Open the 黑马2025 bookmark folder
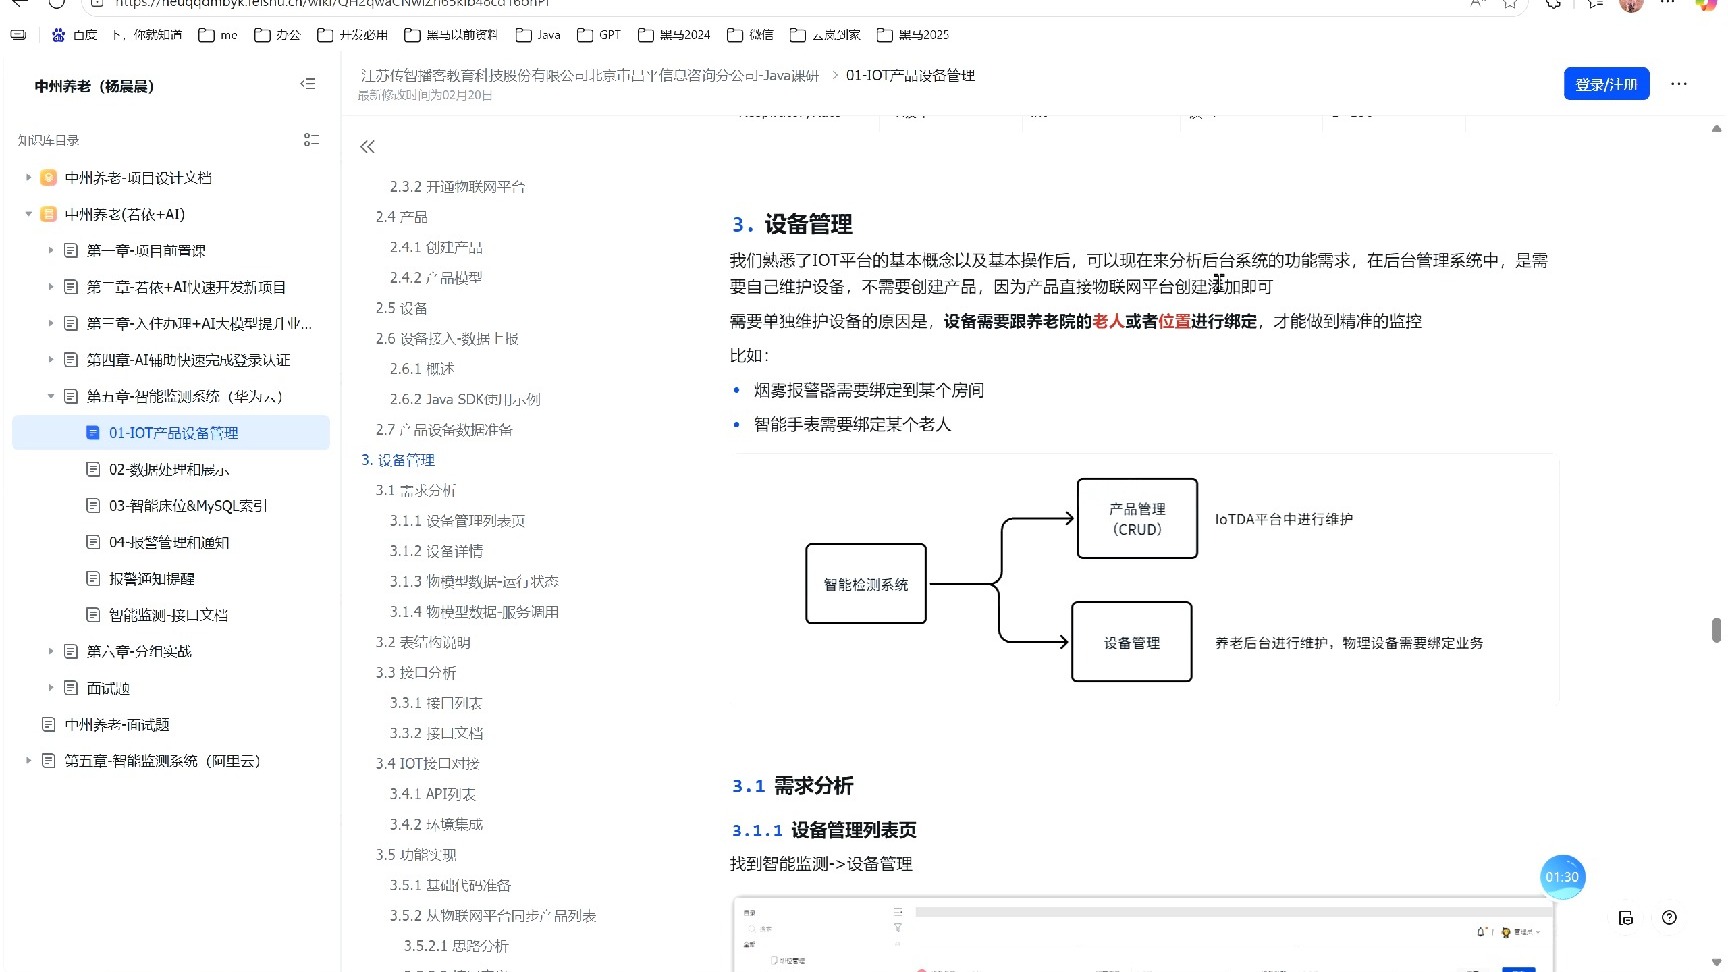Image resolution: width=1728 pixels, height=972 pixels. tap(913, 35)
